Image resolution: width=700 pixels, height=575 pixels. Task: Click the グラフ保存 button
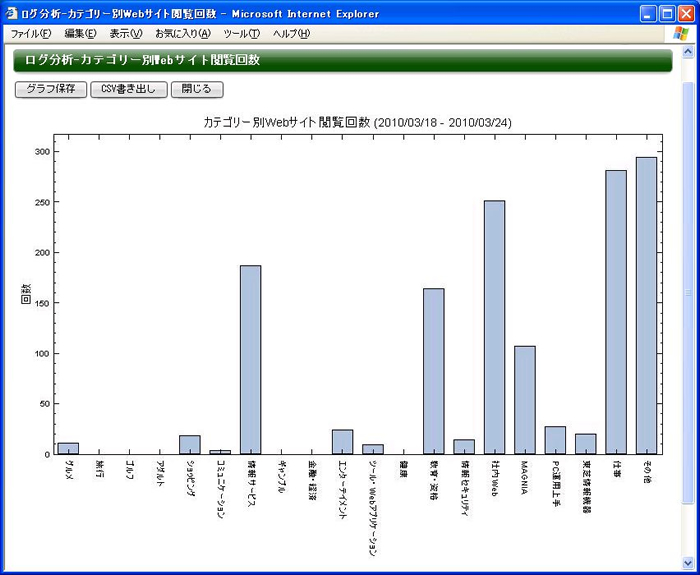click(51, 89)
